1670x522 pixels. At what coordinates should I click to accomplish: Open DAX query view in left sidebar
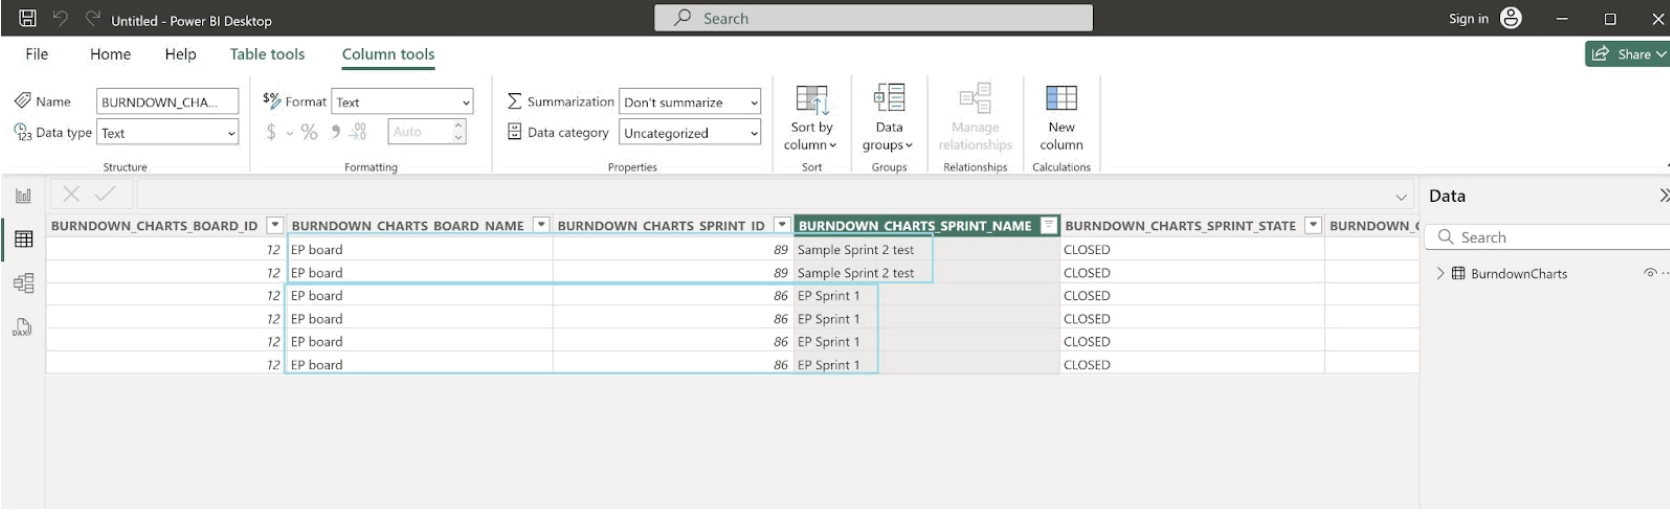23,327
